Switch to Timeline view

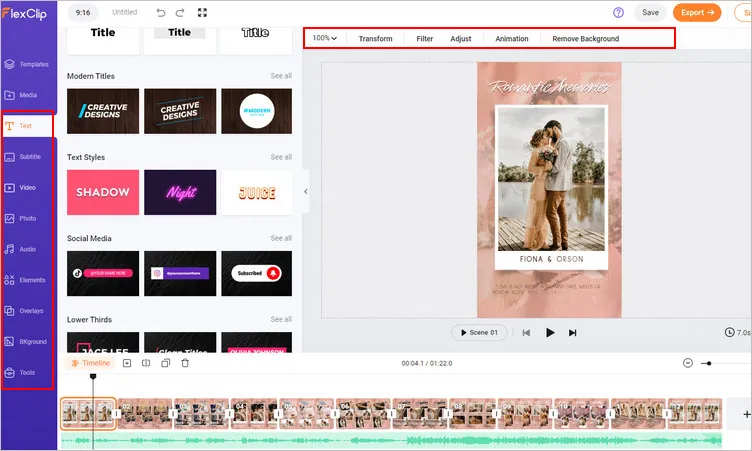pyautogui.click(x=90, y=363)
